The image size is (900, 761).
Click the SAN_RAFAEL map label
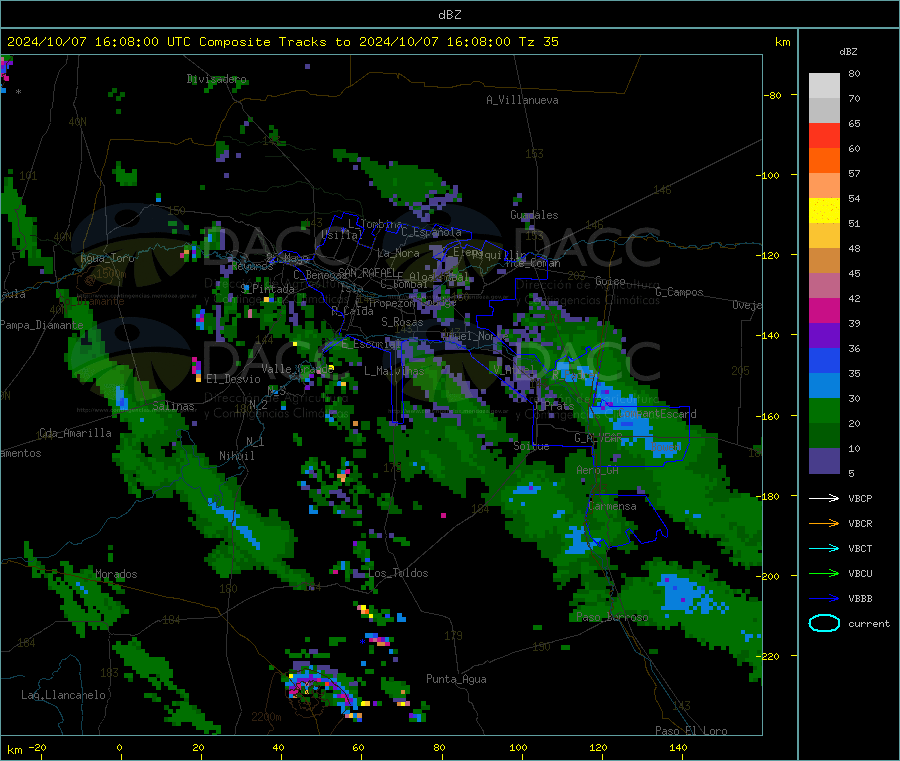tap(367, 272)
